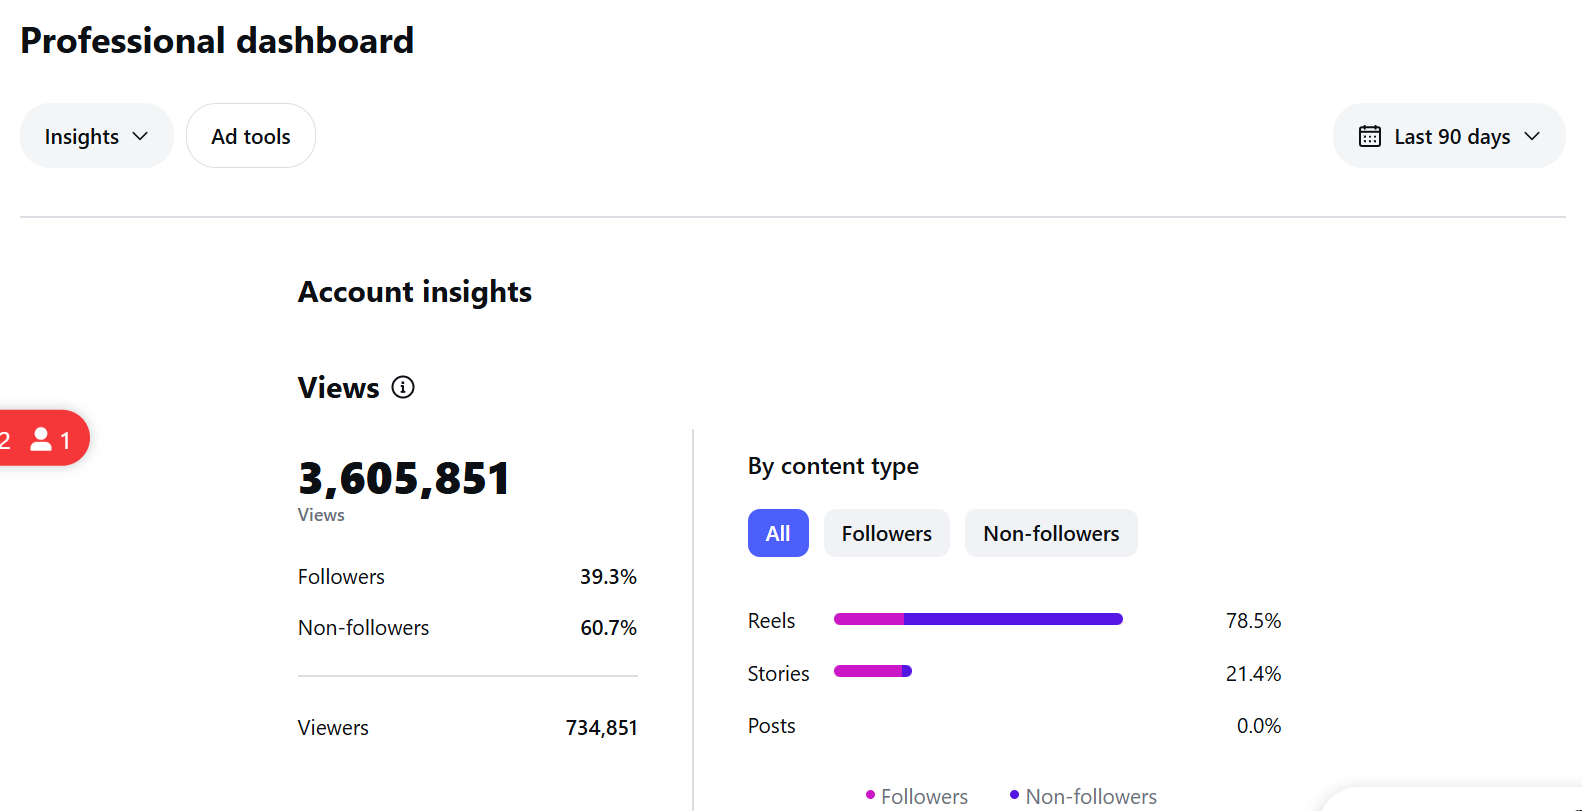The width and height of the screenshot is (1582, 811).
Task: Click the Non-followers legend dot
Action: [1015, 795]
